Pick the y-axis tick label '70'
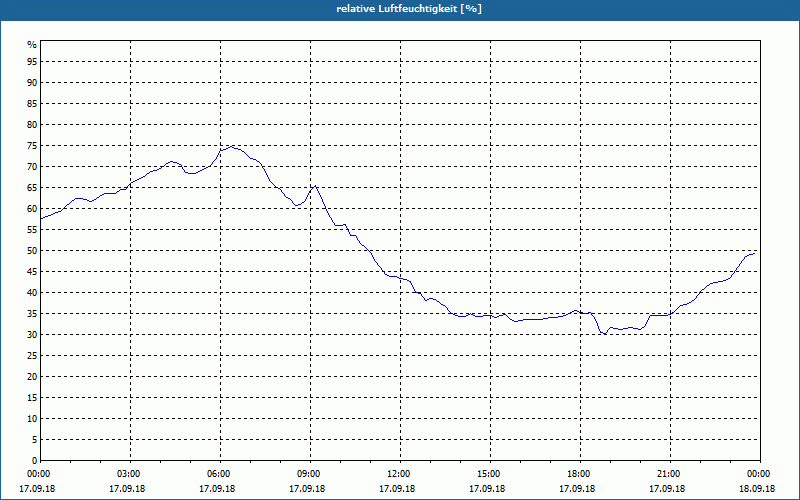800x500 pixels. (x=32, y=166)
